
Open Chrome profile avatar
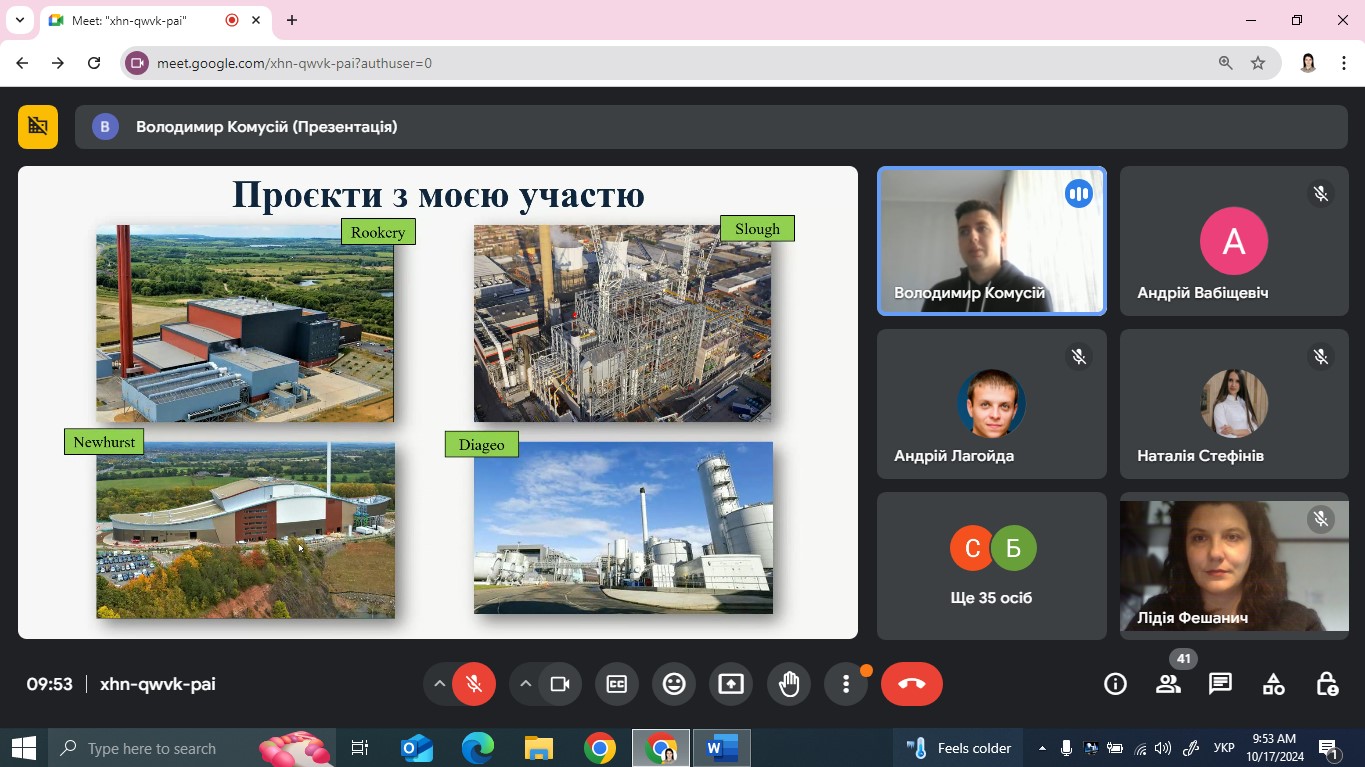tap(1308, 63)
